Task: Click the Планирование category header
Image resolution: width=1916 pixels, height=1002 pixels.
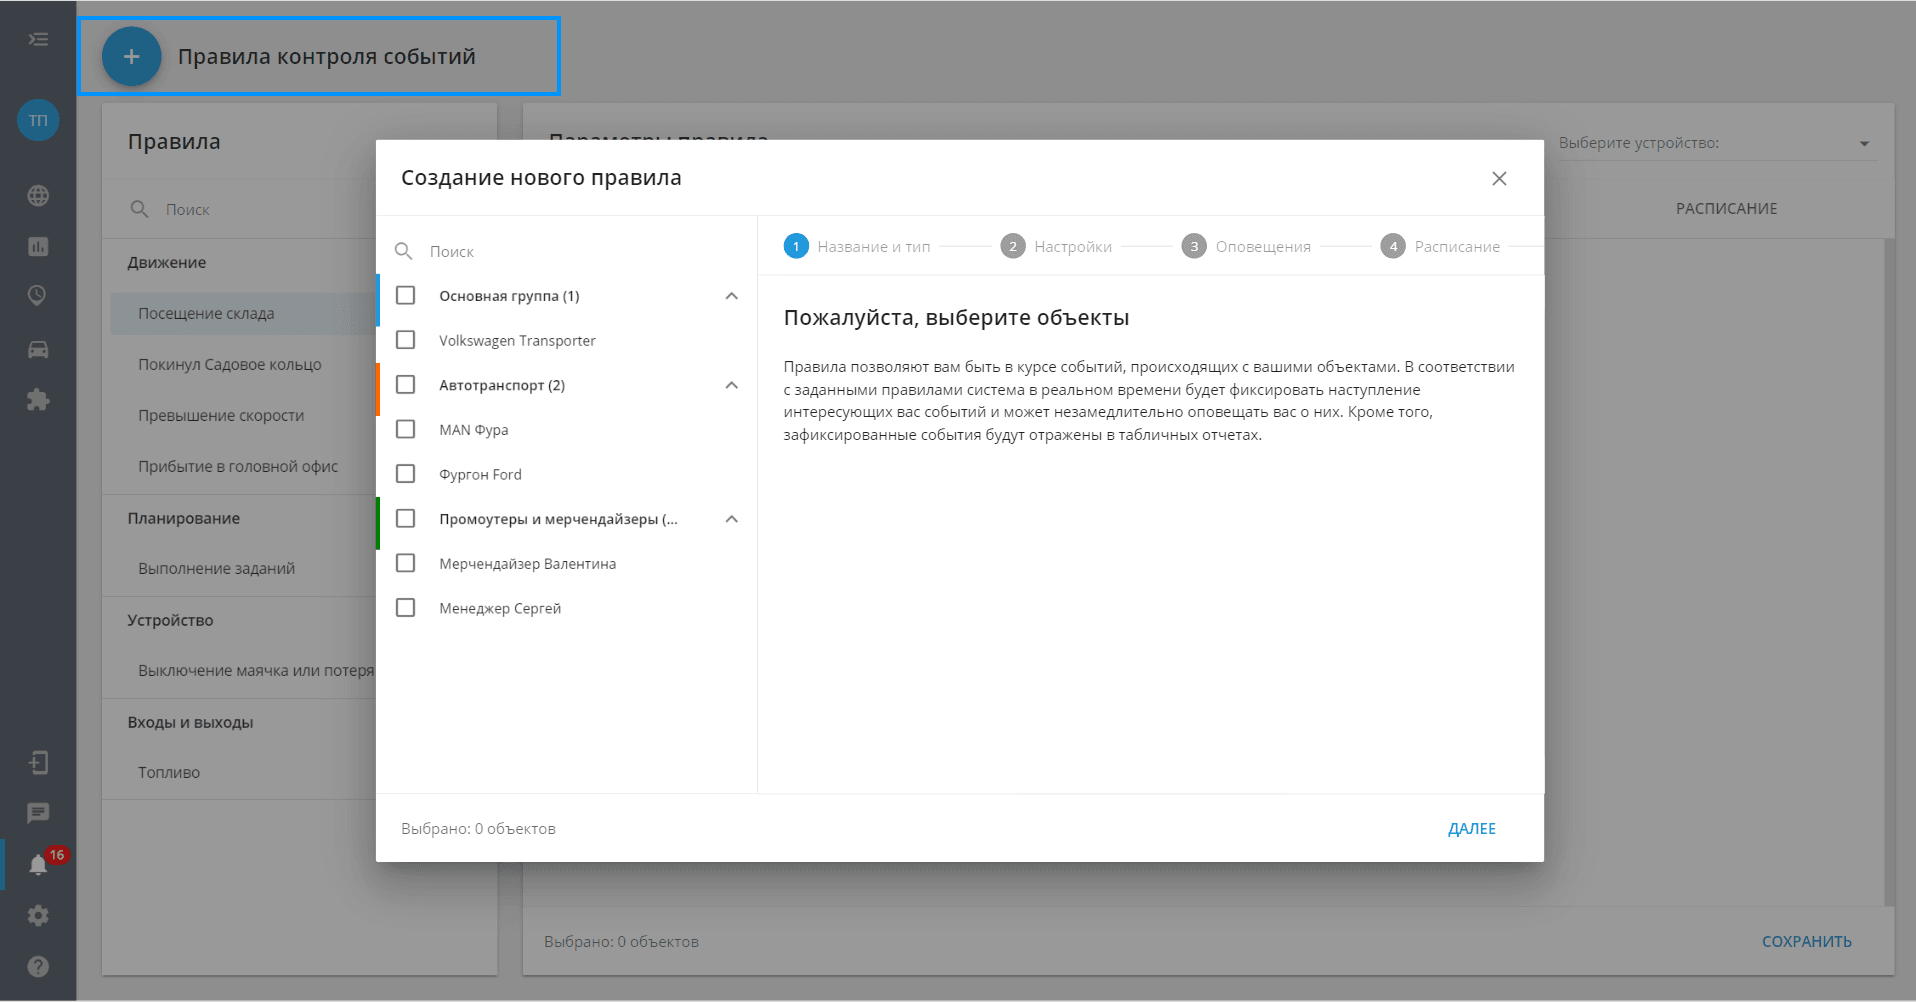Action: (x=183, y=518)
